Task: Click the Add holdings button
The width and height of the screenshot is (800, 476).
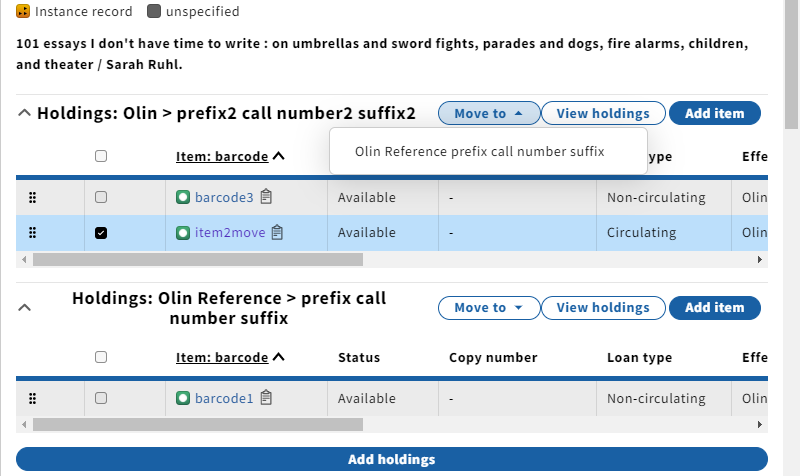Action: 392,459
